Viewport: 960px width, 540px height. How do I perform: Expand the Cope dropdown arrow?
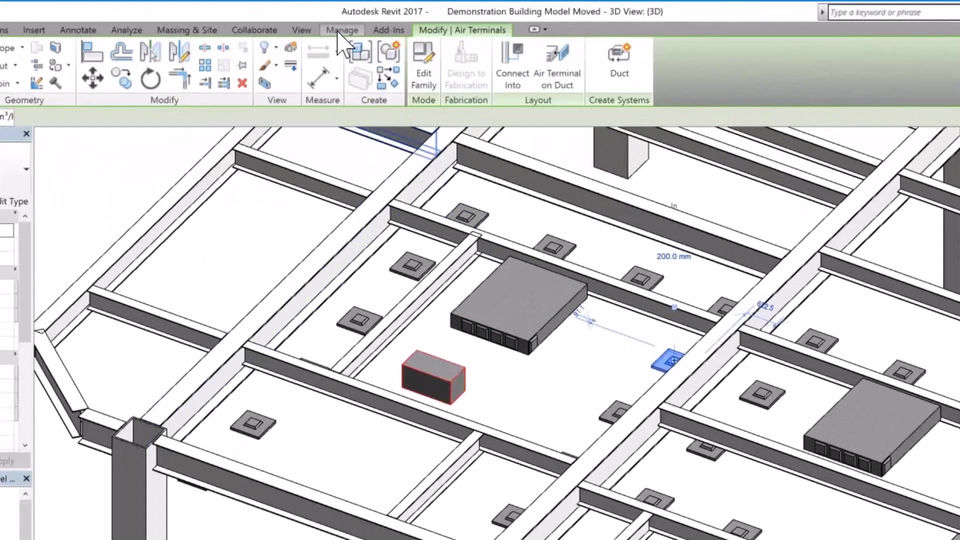point(22,48)
